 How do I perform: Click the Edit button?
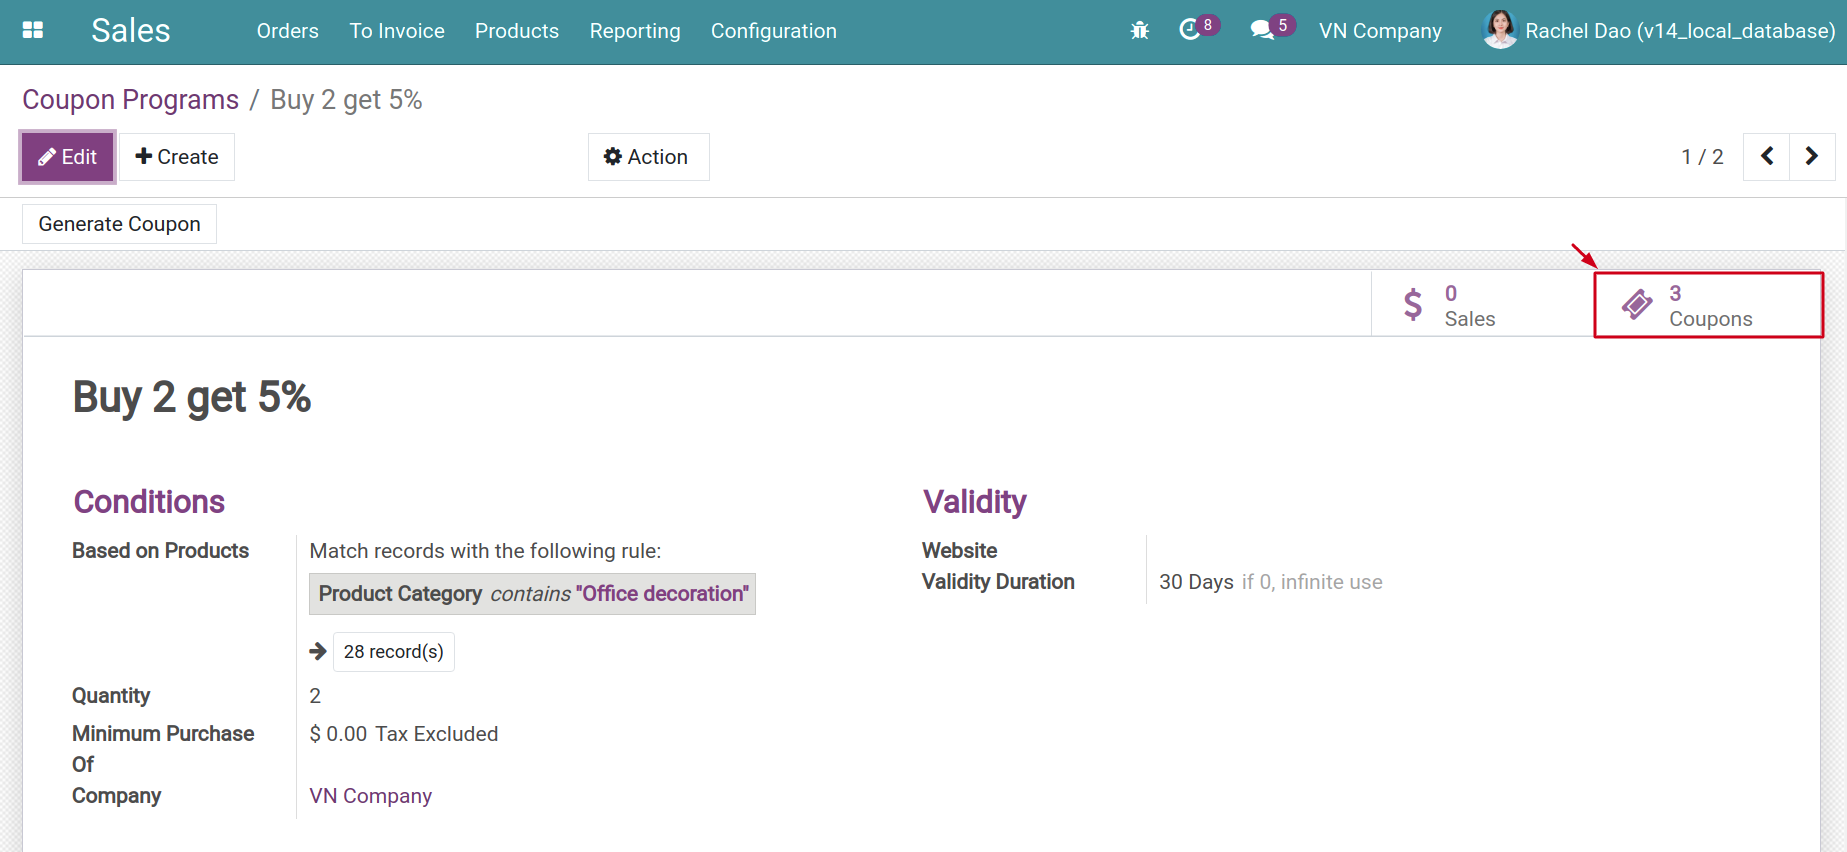(67, 157)
